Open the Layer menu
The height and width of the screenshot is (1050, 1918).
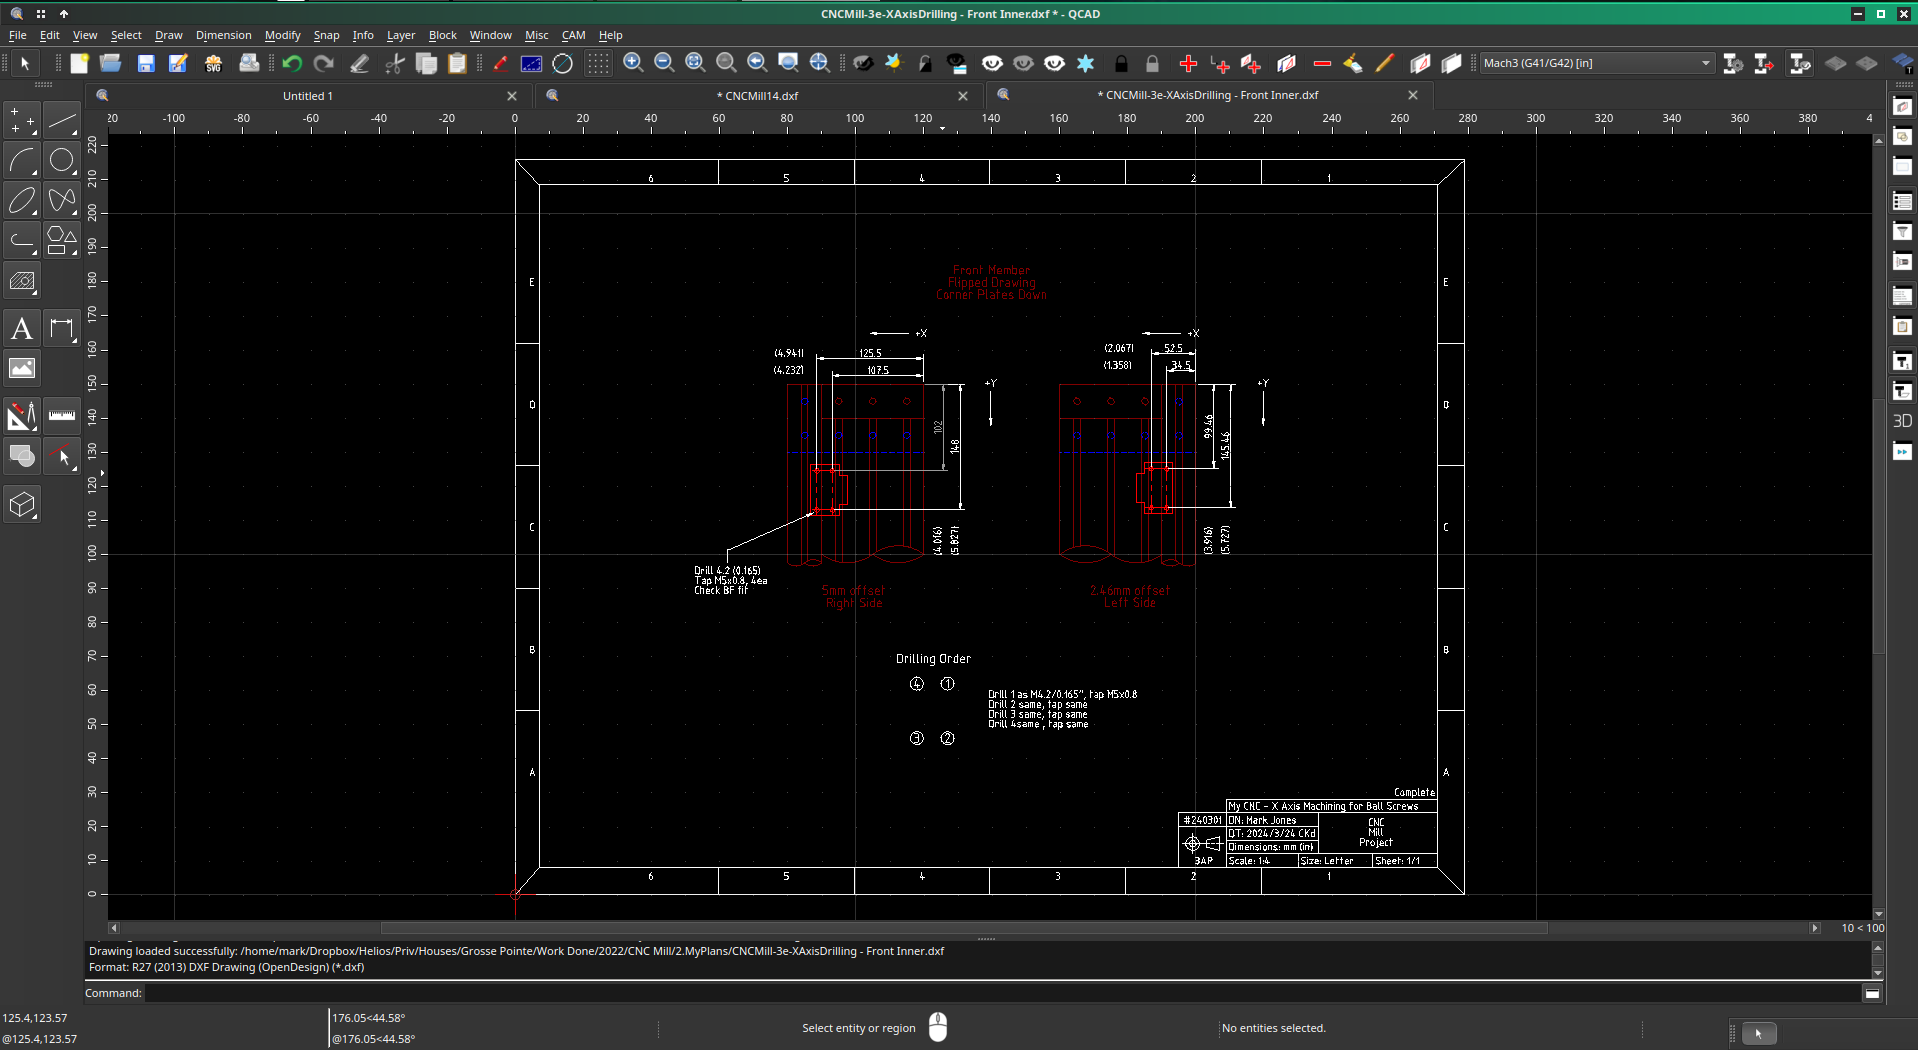click(401, 35)
